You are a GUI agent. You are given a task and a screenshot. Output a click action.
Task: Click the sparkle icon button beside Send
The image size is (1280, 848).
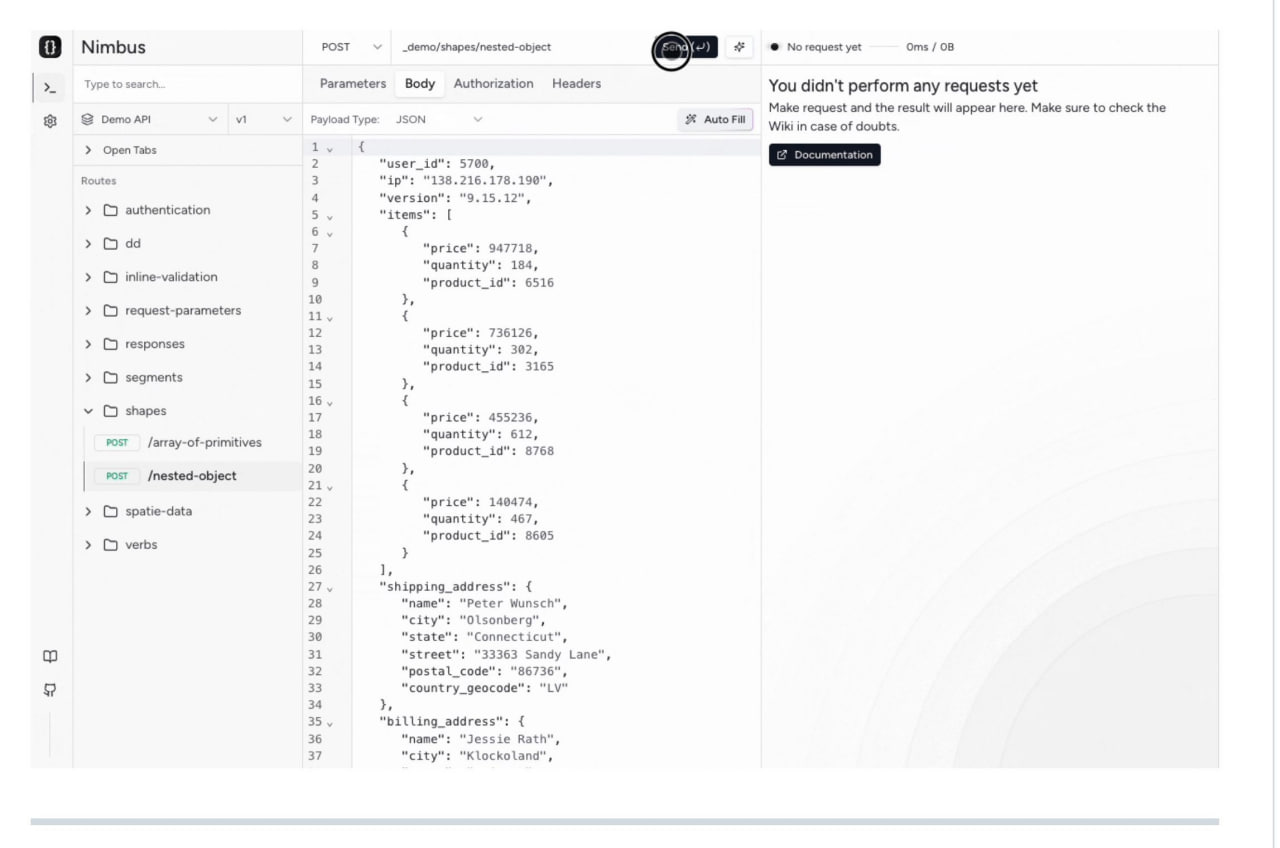[740, 47]
